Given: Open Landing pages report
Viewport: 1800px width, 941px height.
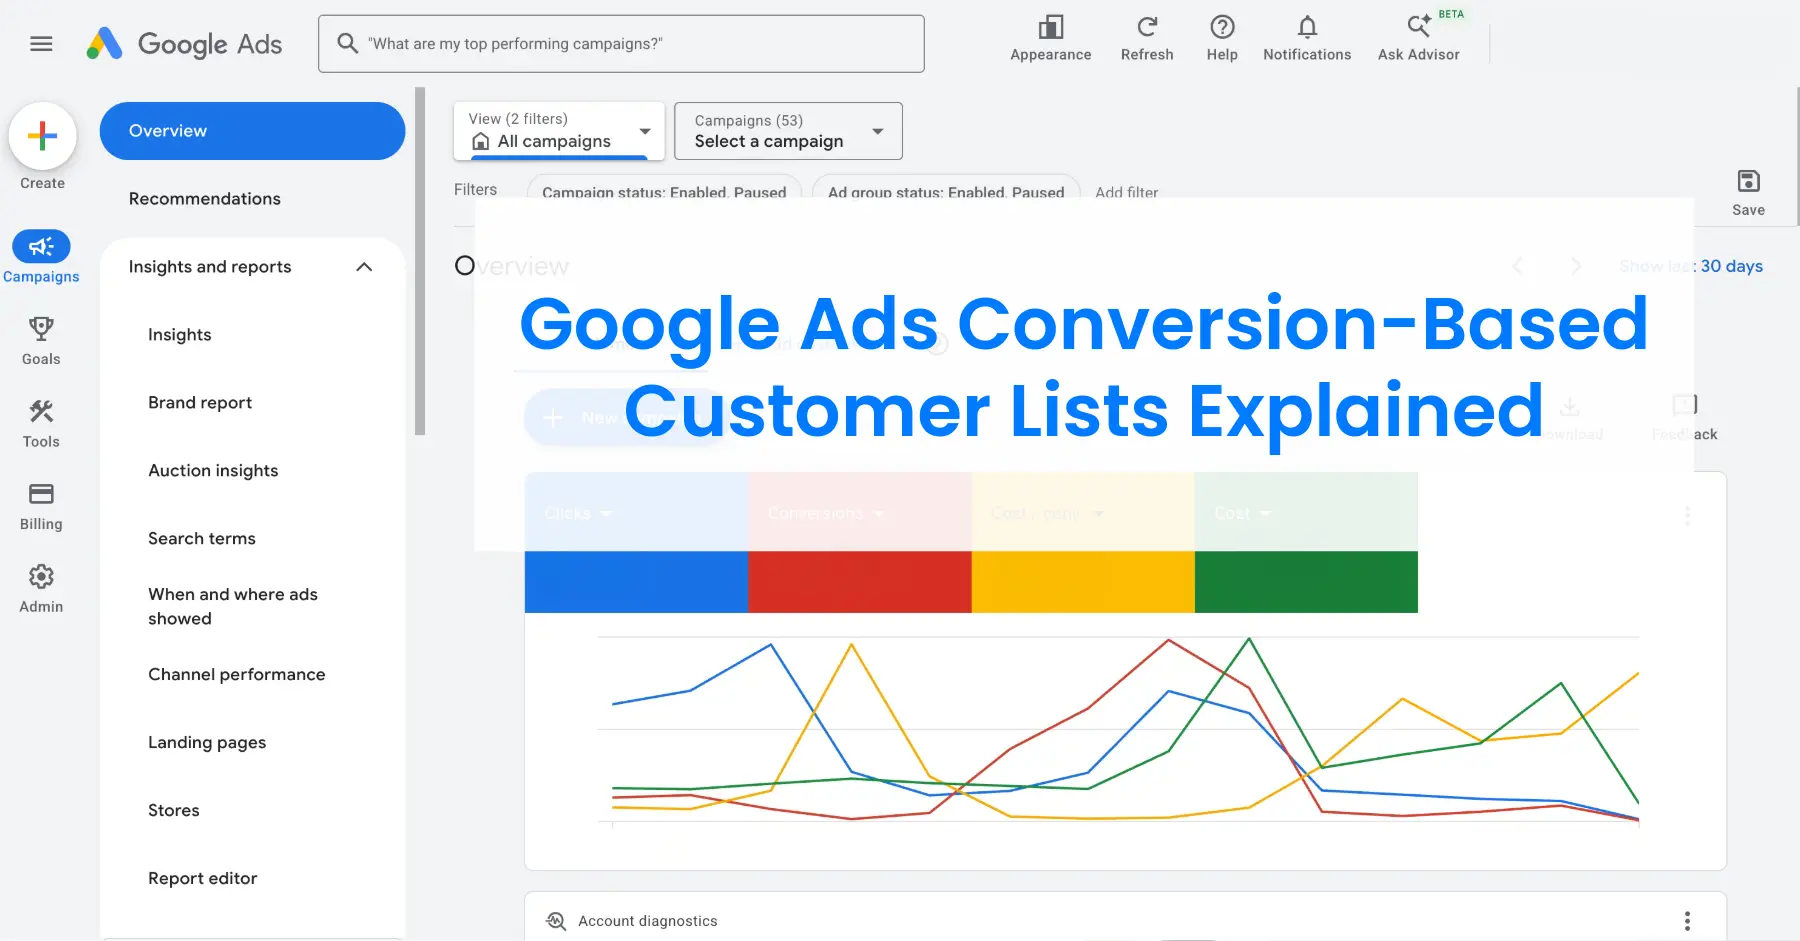Looking at the screenshot, I should (207, 743).
